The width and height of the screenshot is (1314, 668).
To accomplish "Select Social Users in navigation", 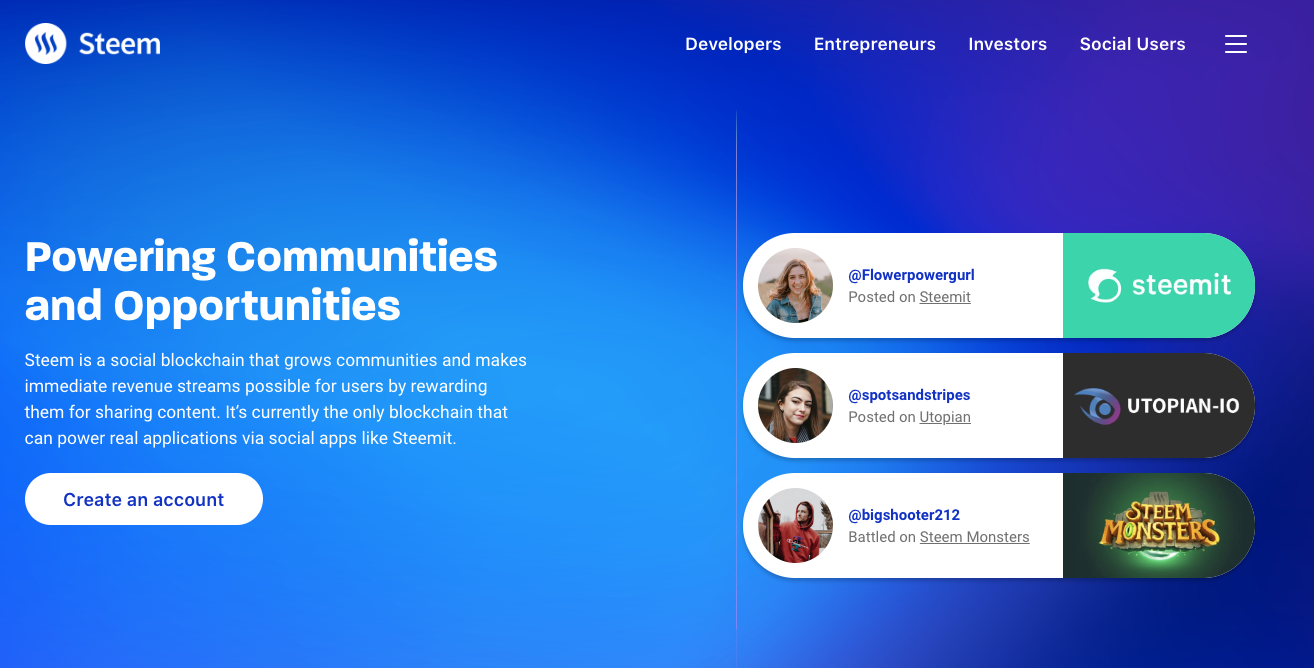I will click(1133, 44).
